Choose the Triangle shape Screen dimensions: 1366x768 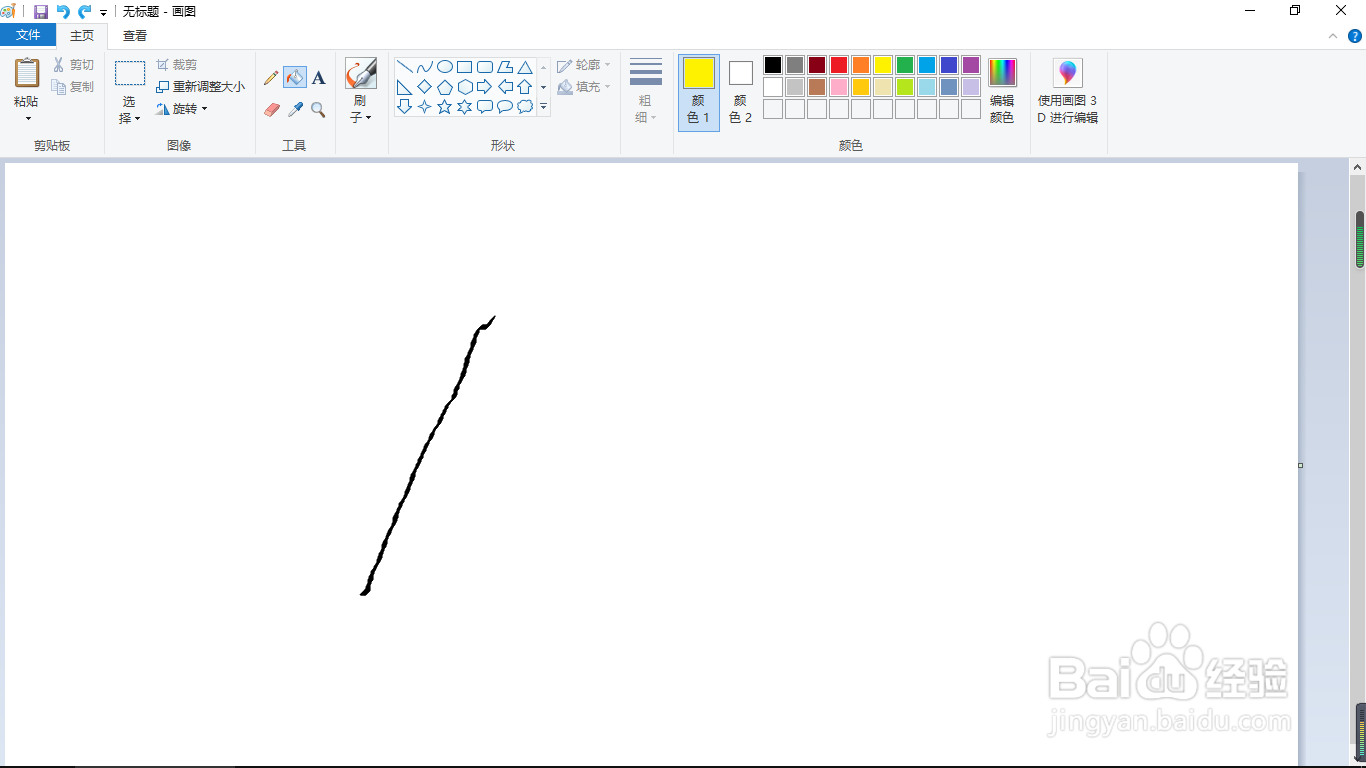[525, 67]
